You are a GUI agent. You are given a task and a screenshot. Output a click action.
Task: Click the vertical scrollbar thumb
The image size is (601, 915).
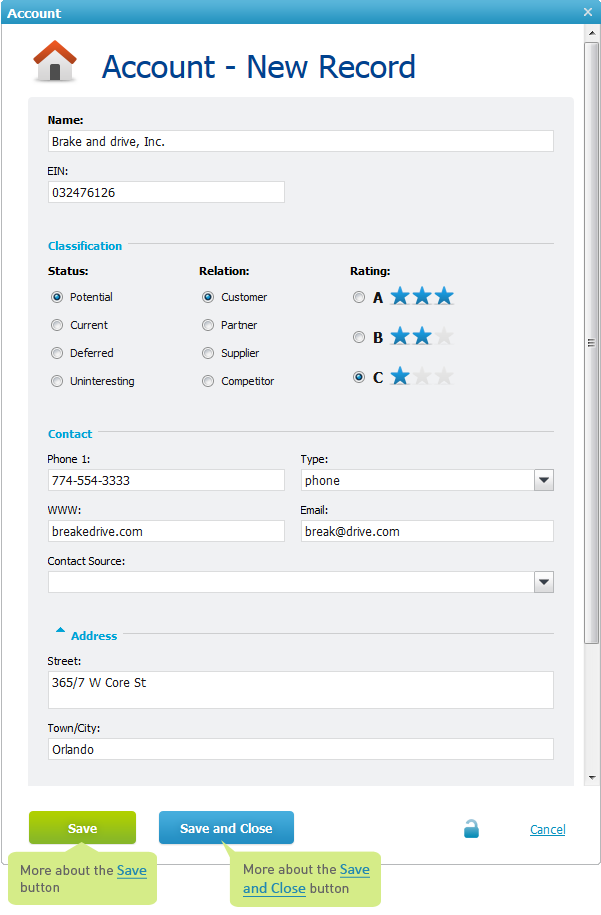click(592, 343)
